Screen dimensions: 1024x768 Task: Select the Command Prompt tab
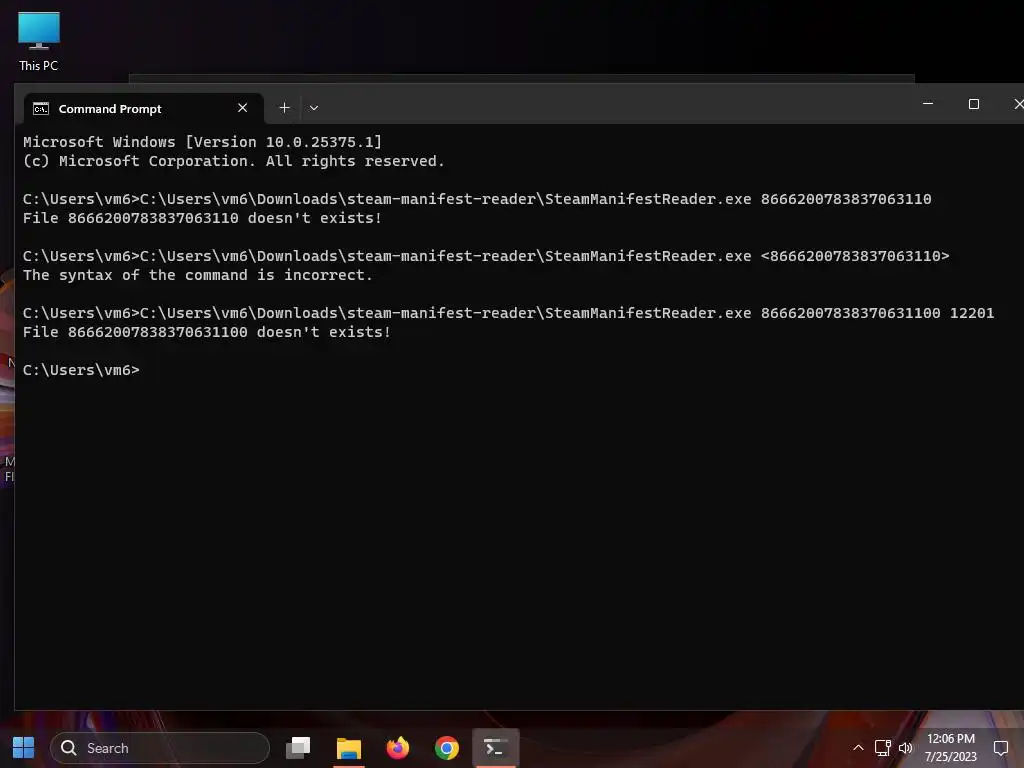pos(144,108)
